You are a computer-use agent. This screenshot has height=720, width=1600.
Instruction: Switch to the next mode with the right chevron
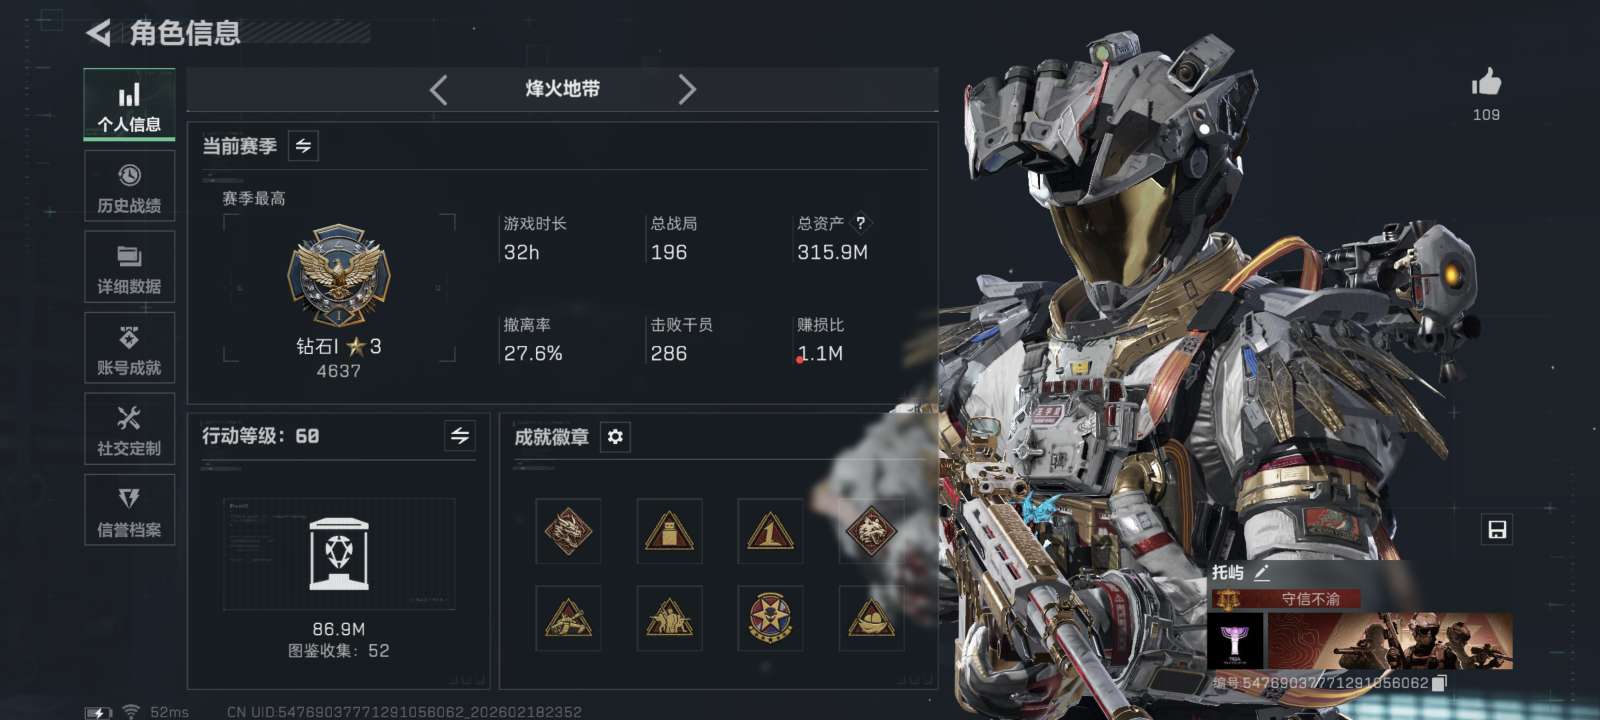686,90
